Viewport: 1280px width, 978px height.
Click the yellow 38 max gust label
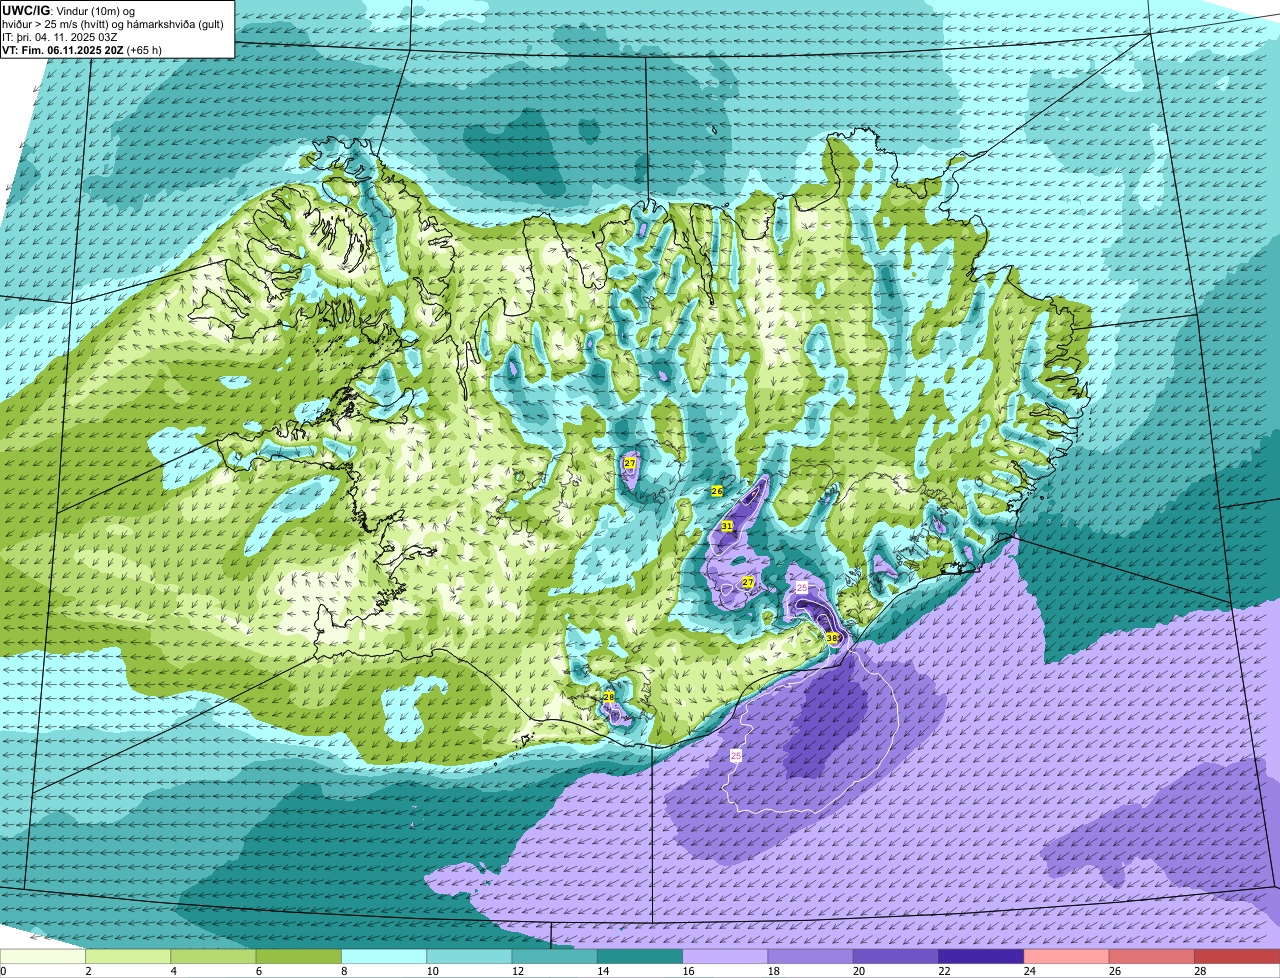[832, 638]
